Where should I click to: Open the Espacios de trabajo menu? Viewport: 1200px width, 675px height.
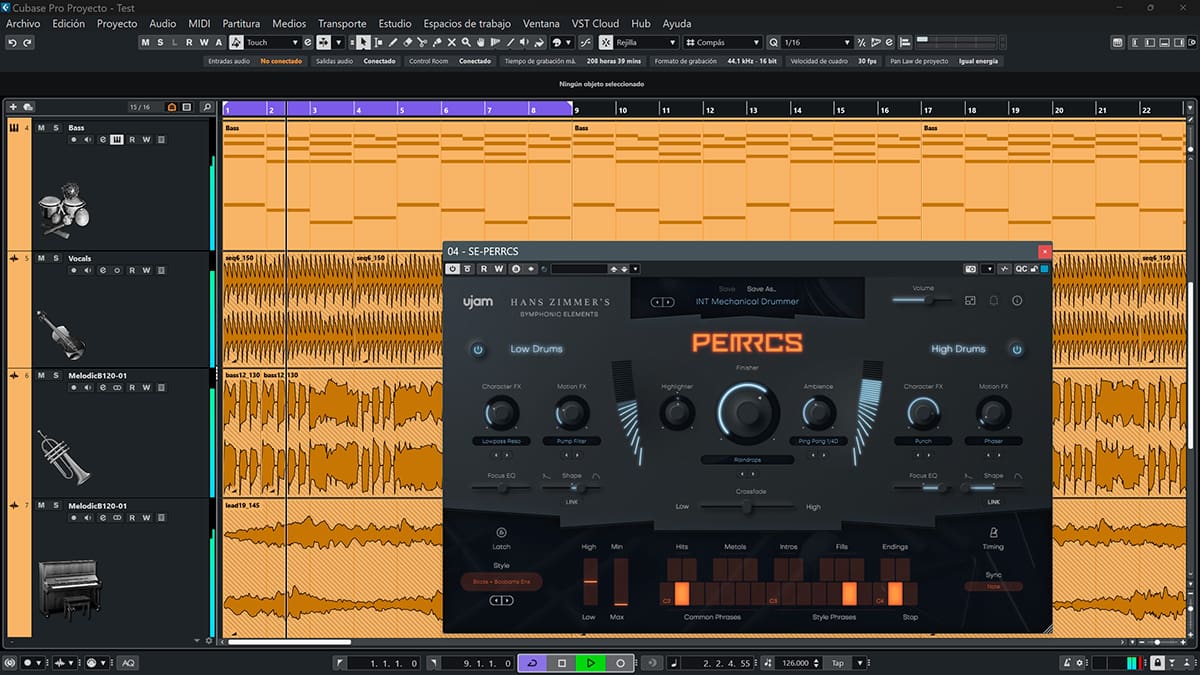coord(467,23)
